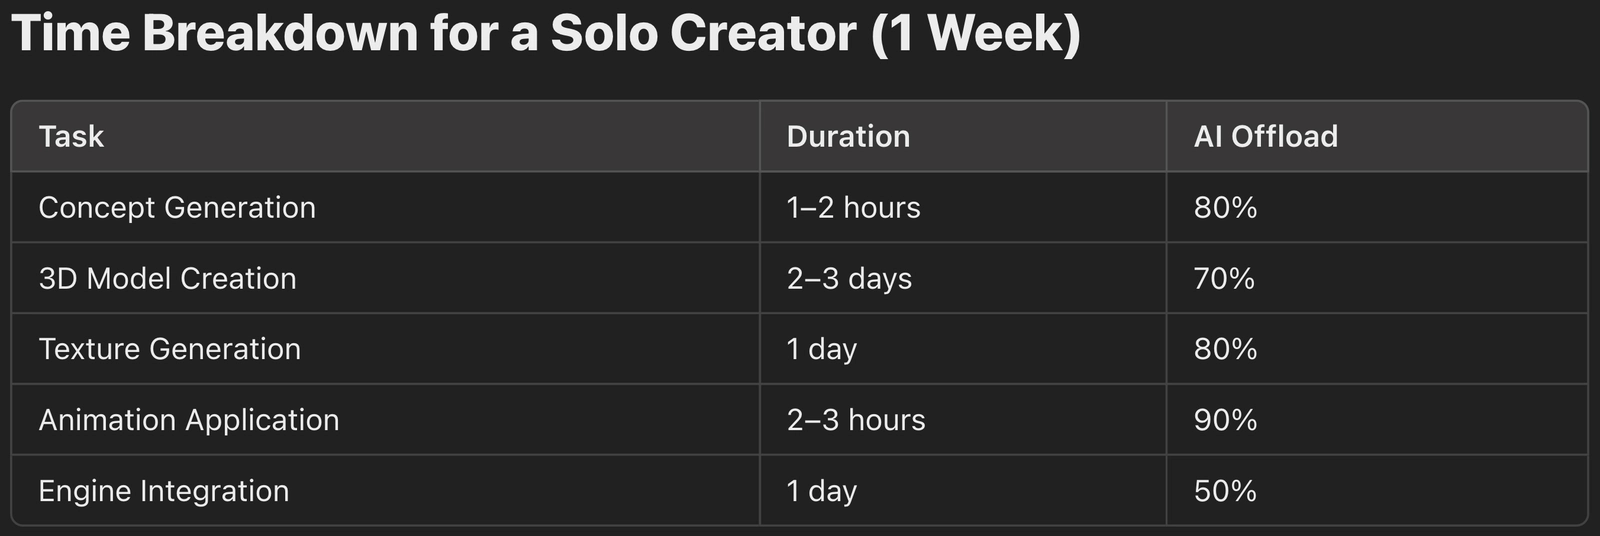Screen dimensions: 1600x536
Task: Select the Concept Generation task cell
Action: [177, 207]
